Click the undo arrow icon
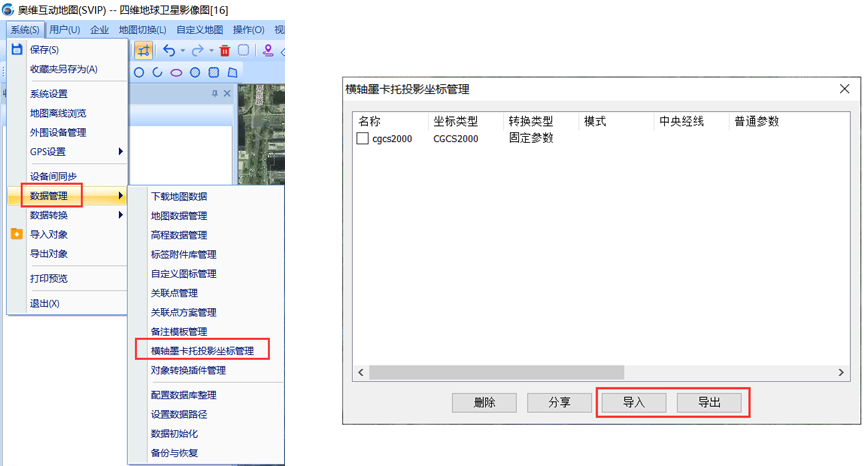865x466 pixels. (x=169, y=50)
